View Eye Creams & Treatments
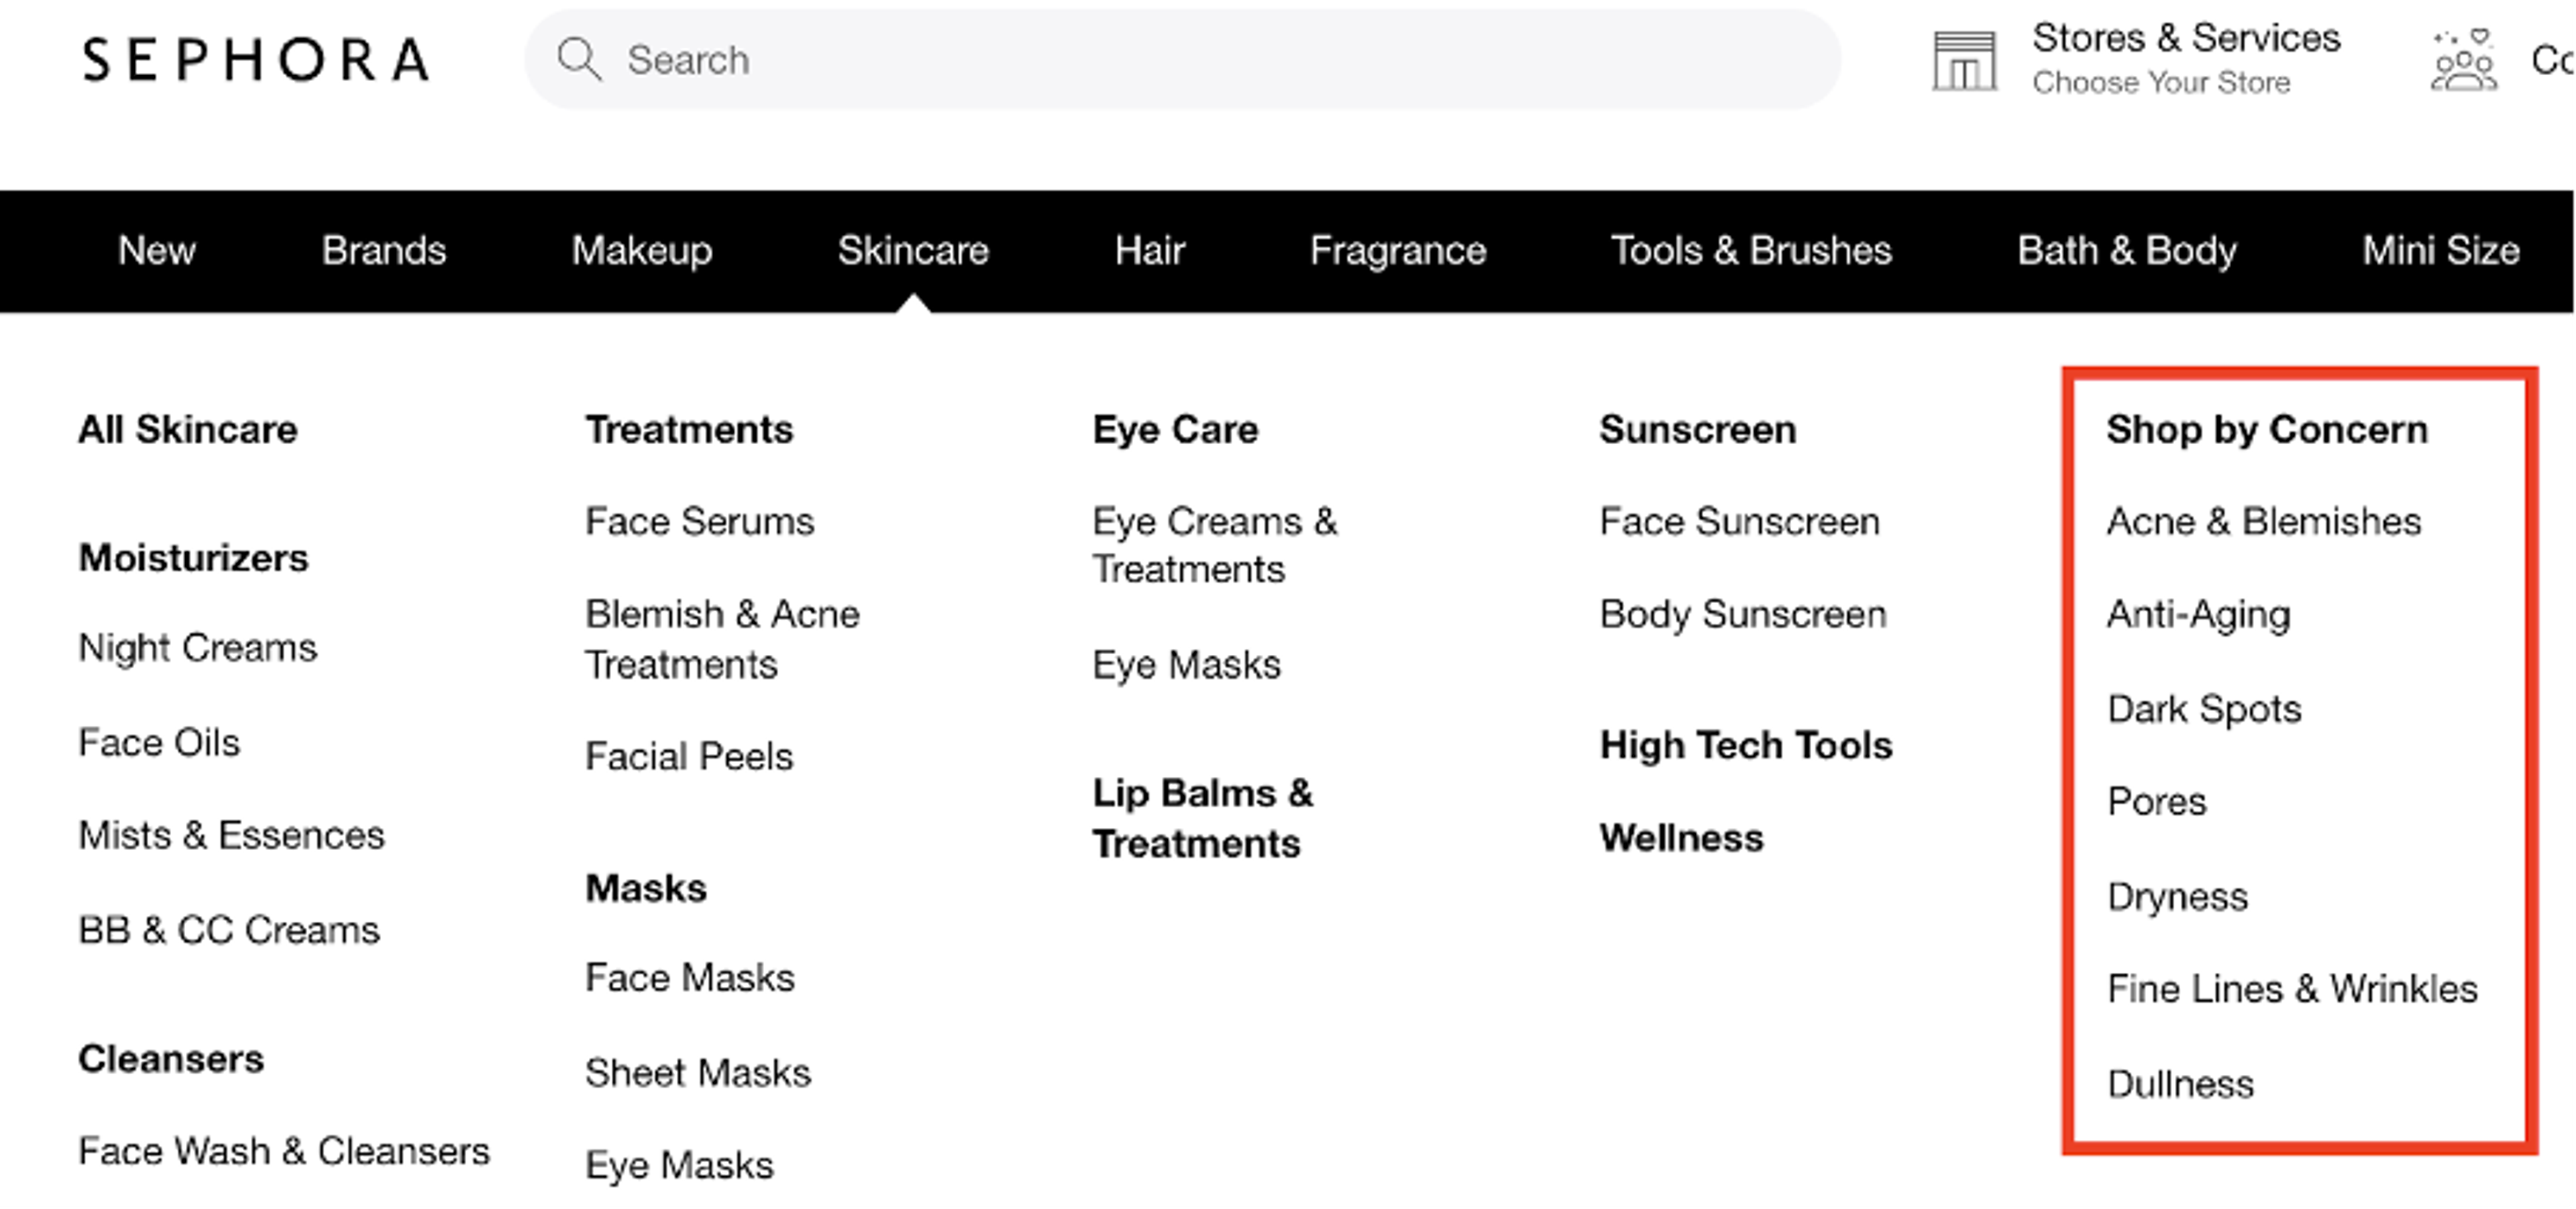 click(1215, 545)
